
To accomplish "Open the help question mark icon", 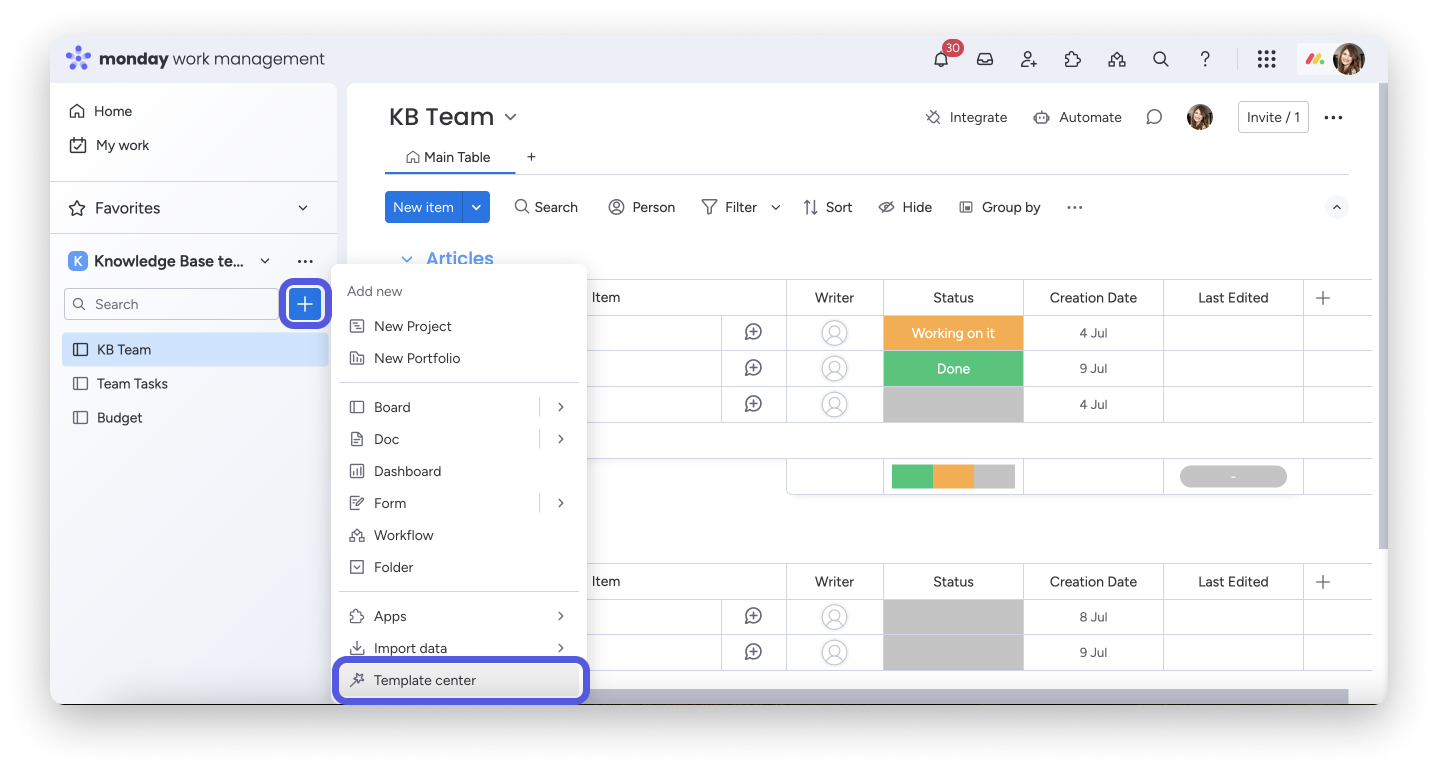I will click(x=1205, y=60).
